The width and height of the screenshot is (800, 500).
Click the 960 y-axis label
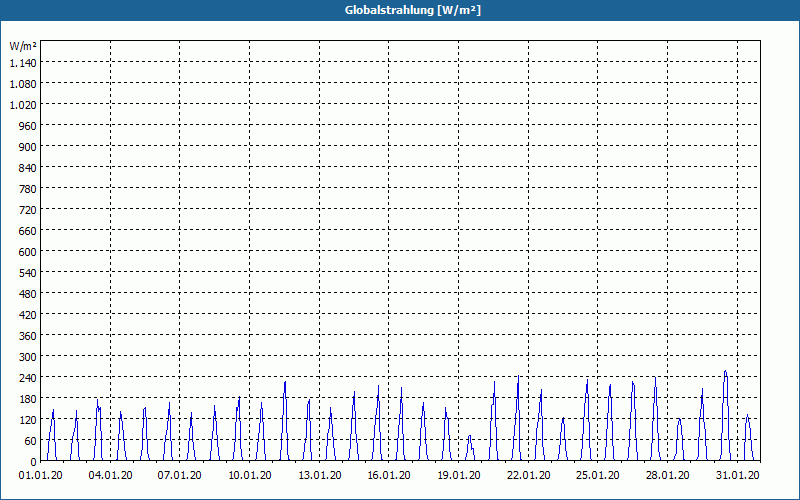point(28,126)
